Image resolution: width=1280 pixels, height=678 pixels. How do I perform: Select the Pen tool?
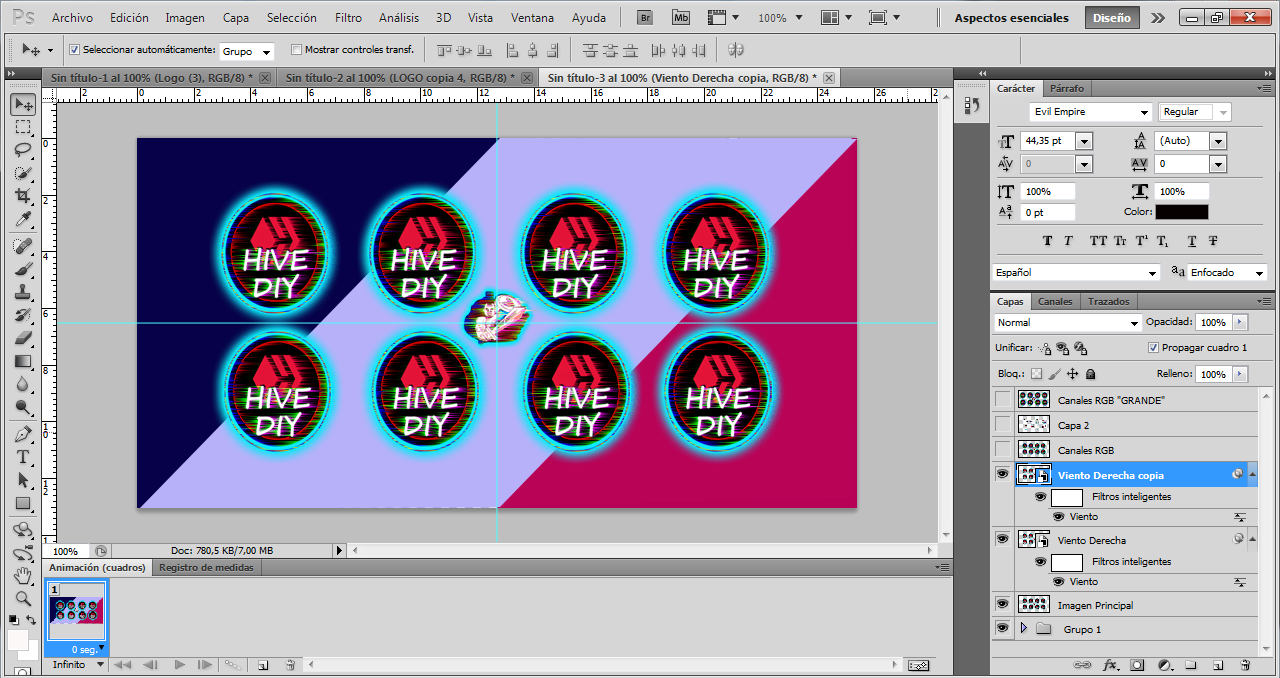tap(23, 434)
